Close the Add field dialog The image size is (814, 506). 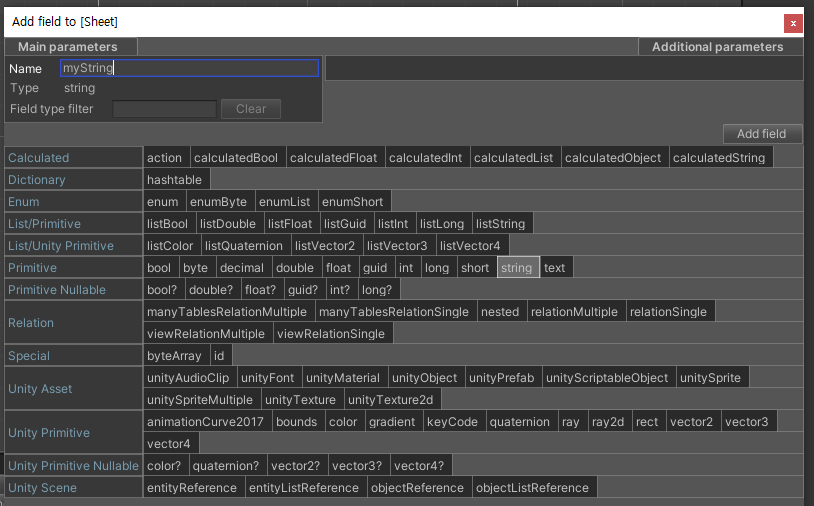793,23
